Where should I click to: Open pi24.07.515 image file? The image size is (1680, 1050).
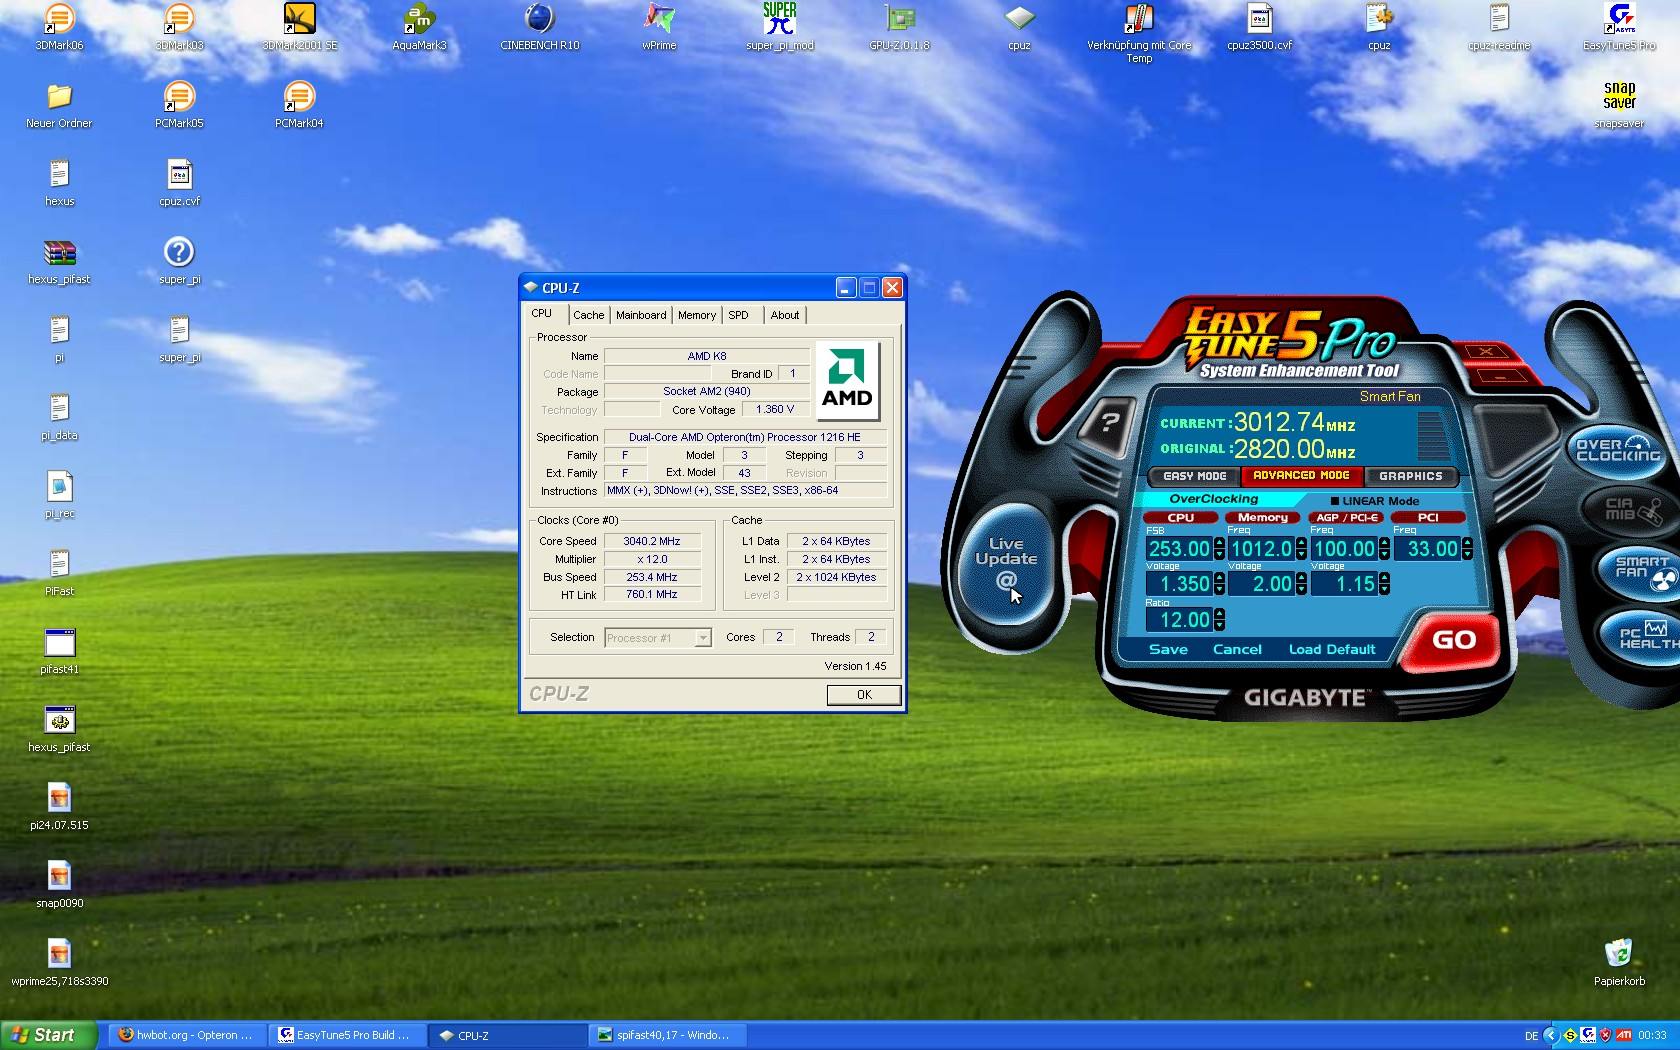coord(59,807)
